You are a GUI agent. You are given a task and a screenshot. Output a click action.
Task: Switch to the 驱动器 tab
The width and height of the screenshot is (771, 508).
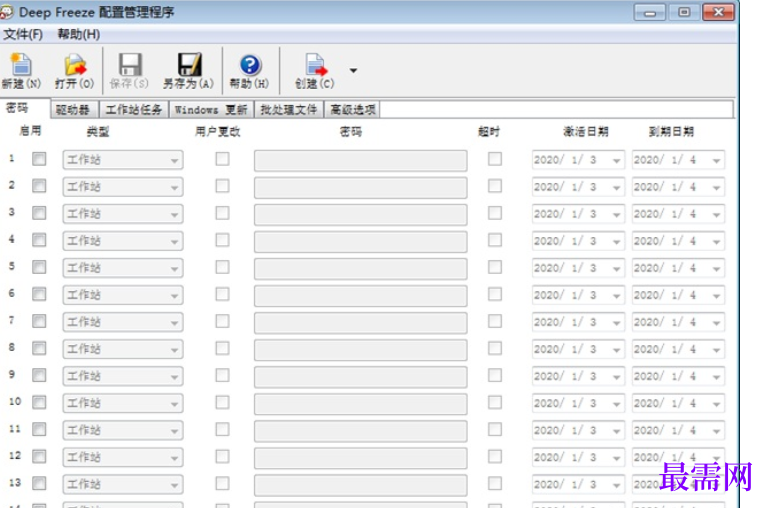click(x=74, y=110)
